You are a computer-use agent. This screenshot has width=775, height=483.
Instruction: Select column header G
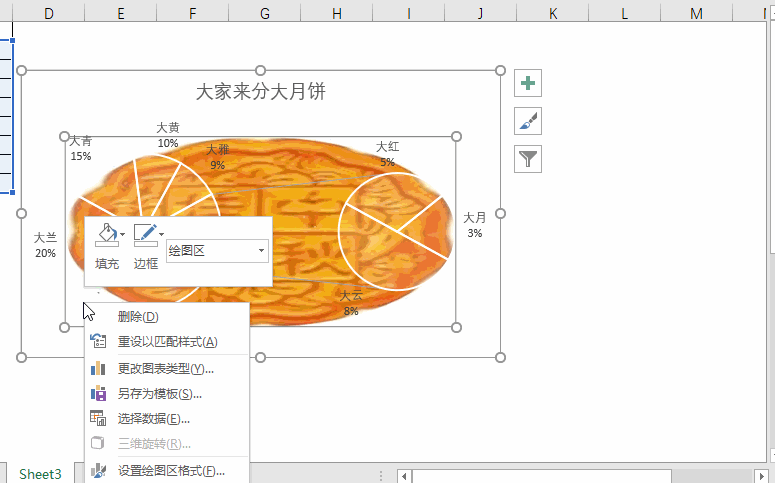(x=265, y=13)
